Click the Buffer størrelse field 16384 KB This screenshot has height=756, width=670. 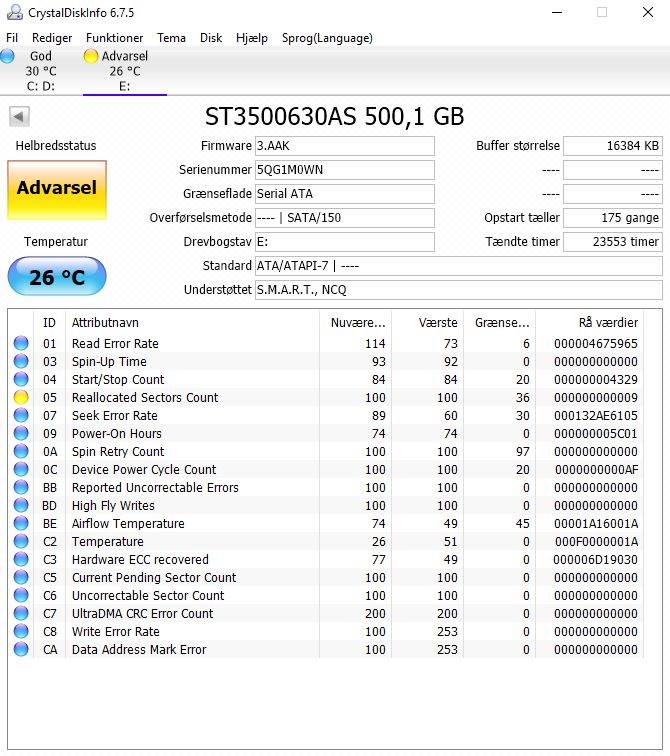(x=613, y=146)
